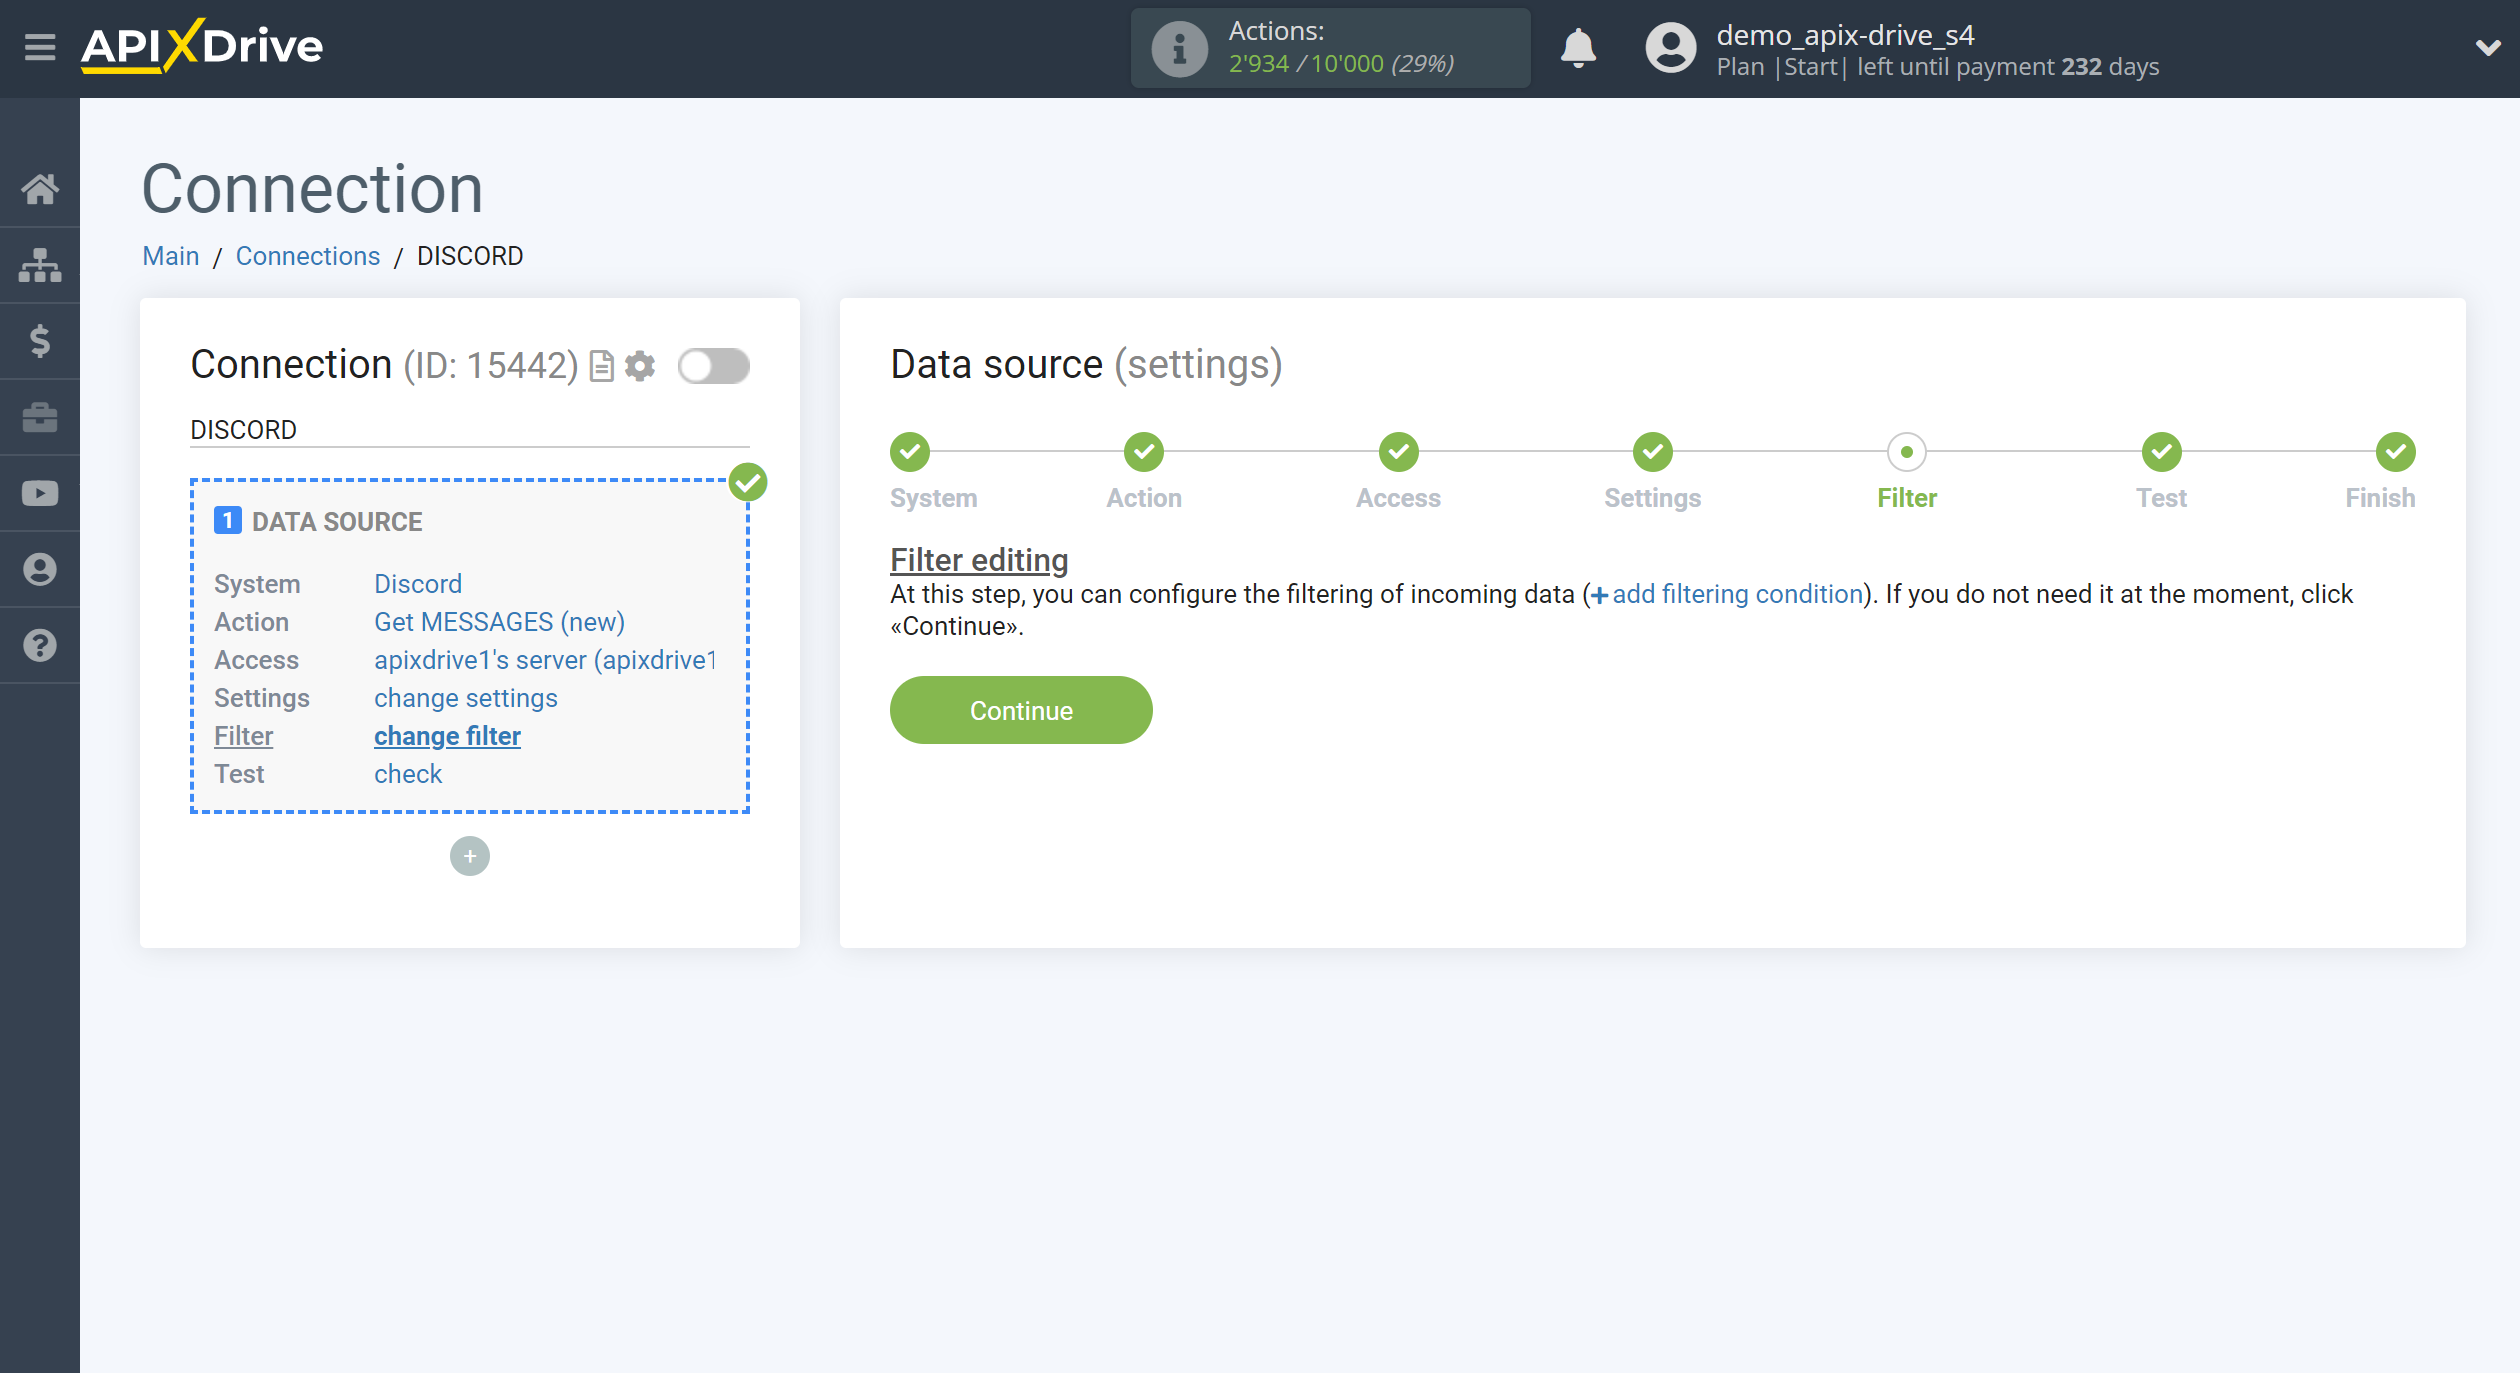This screenshot has height=1373, width=2520.
Task: Click the Filter step circle indicator
Action: (x=1906, y=451)
